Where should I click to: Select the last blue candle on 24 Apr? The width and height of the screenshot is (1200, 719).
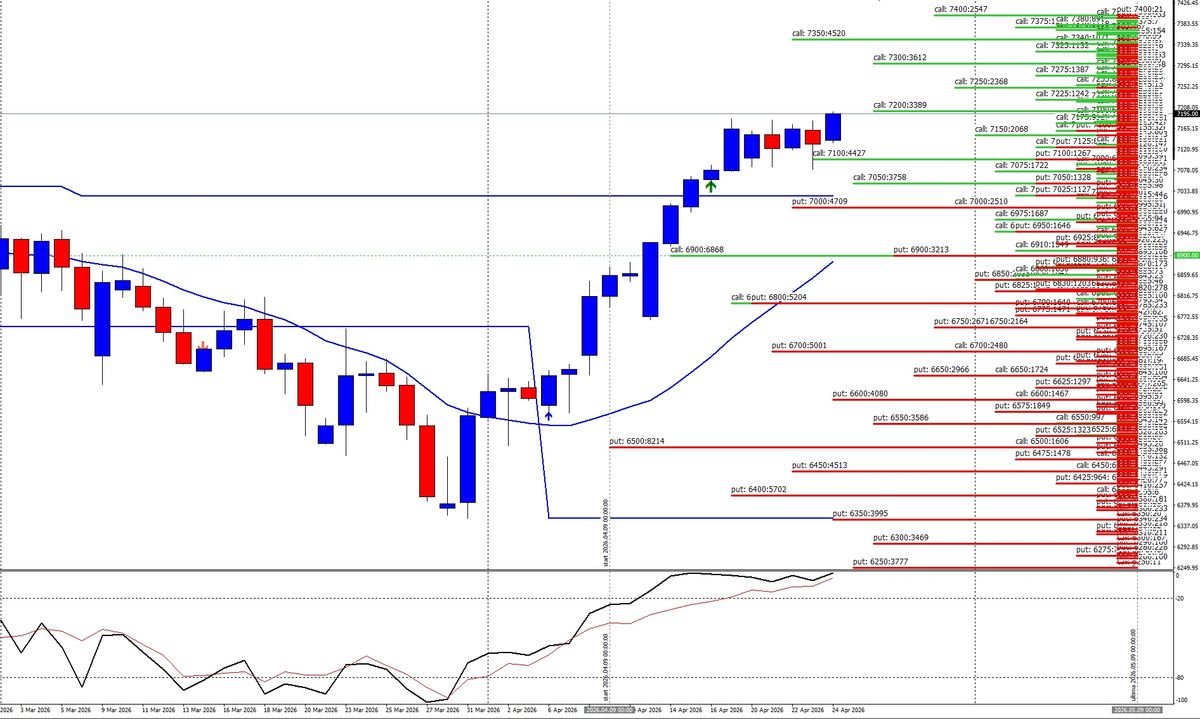pos(833,126)
